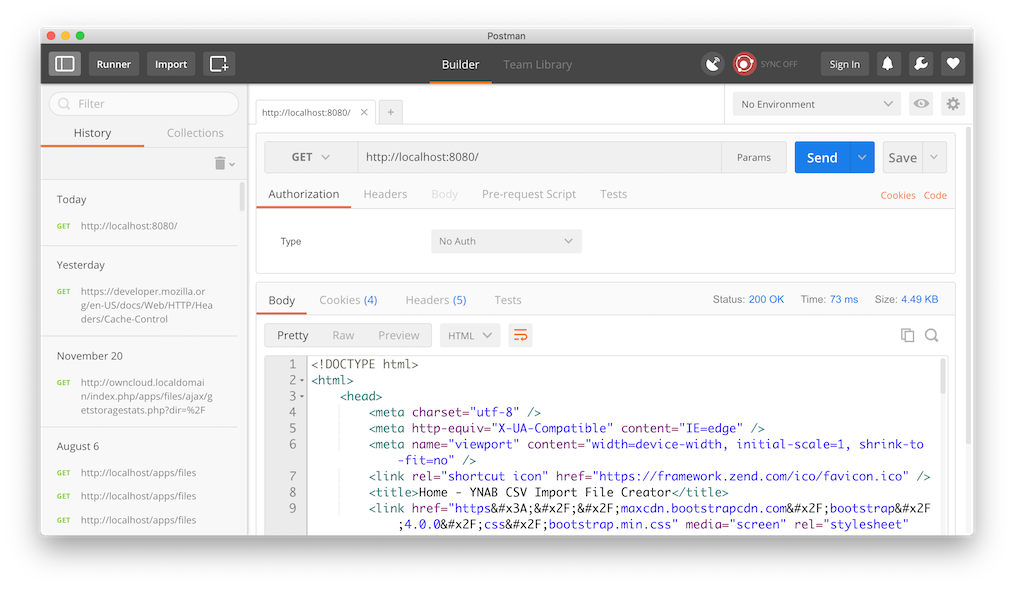Copy response body to clipboard
Screen dimensions: 1014x589
coord(907,335)
